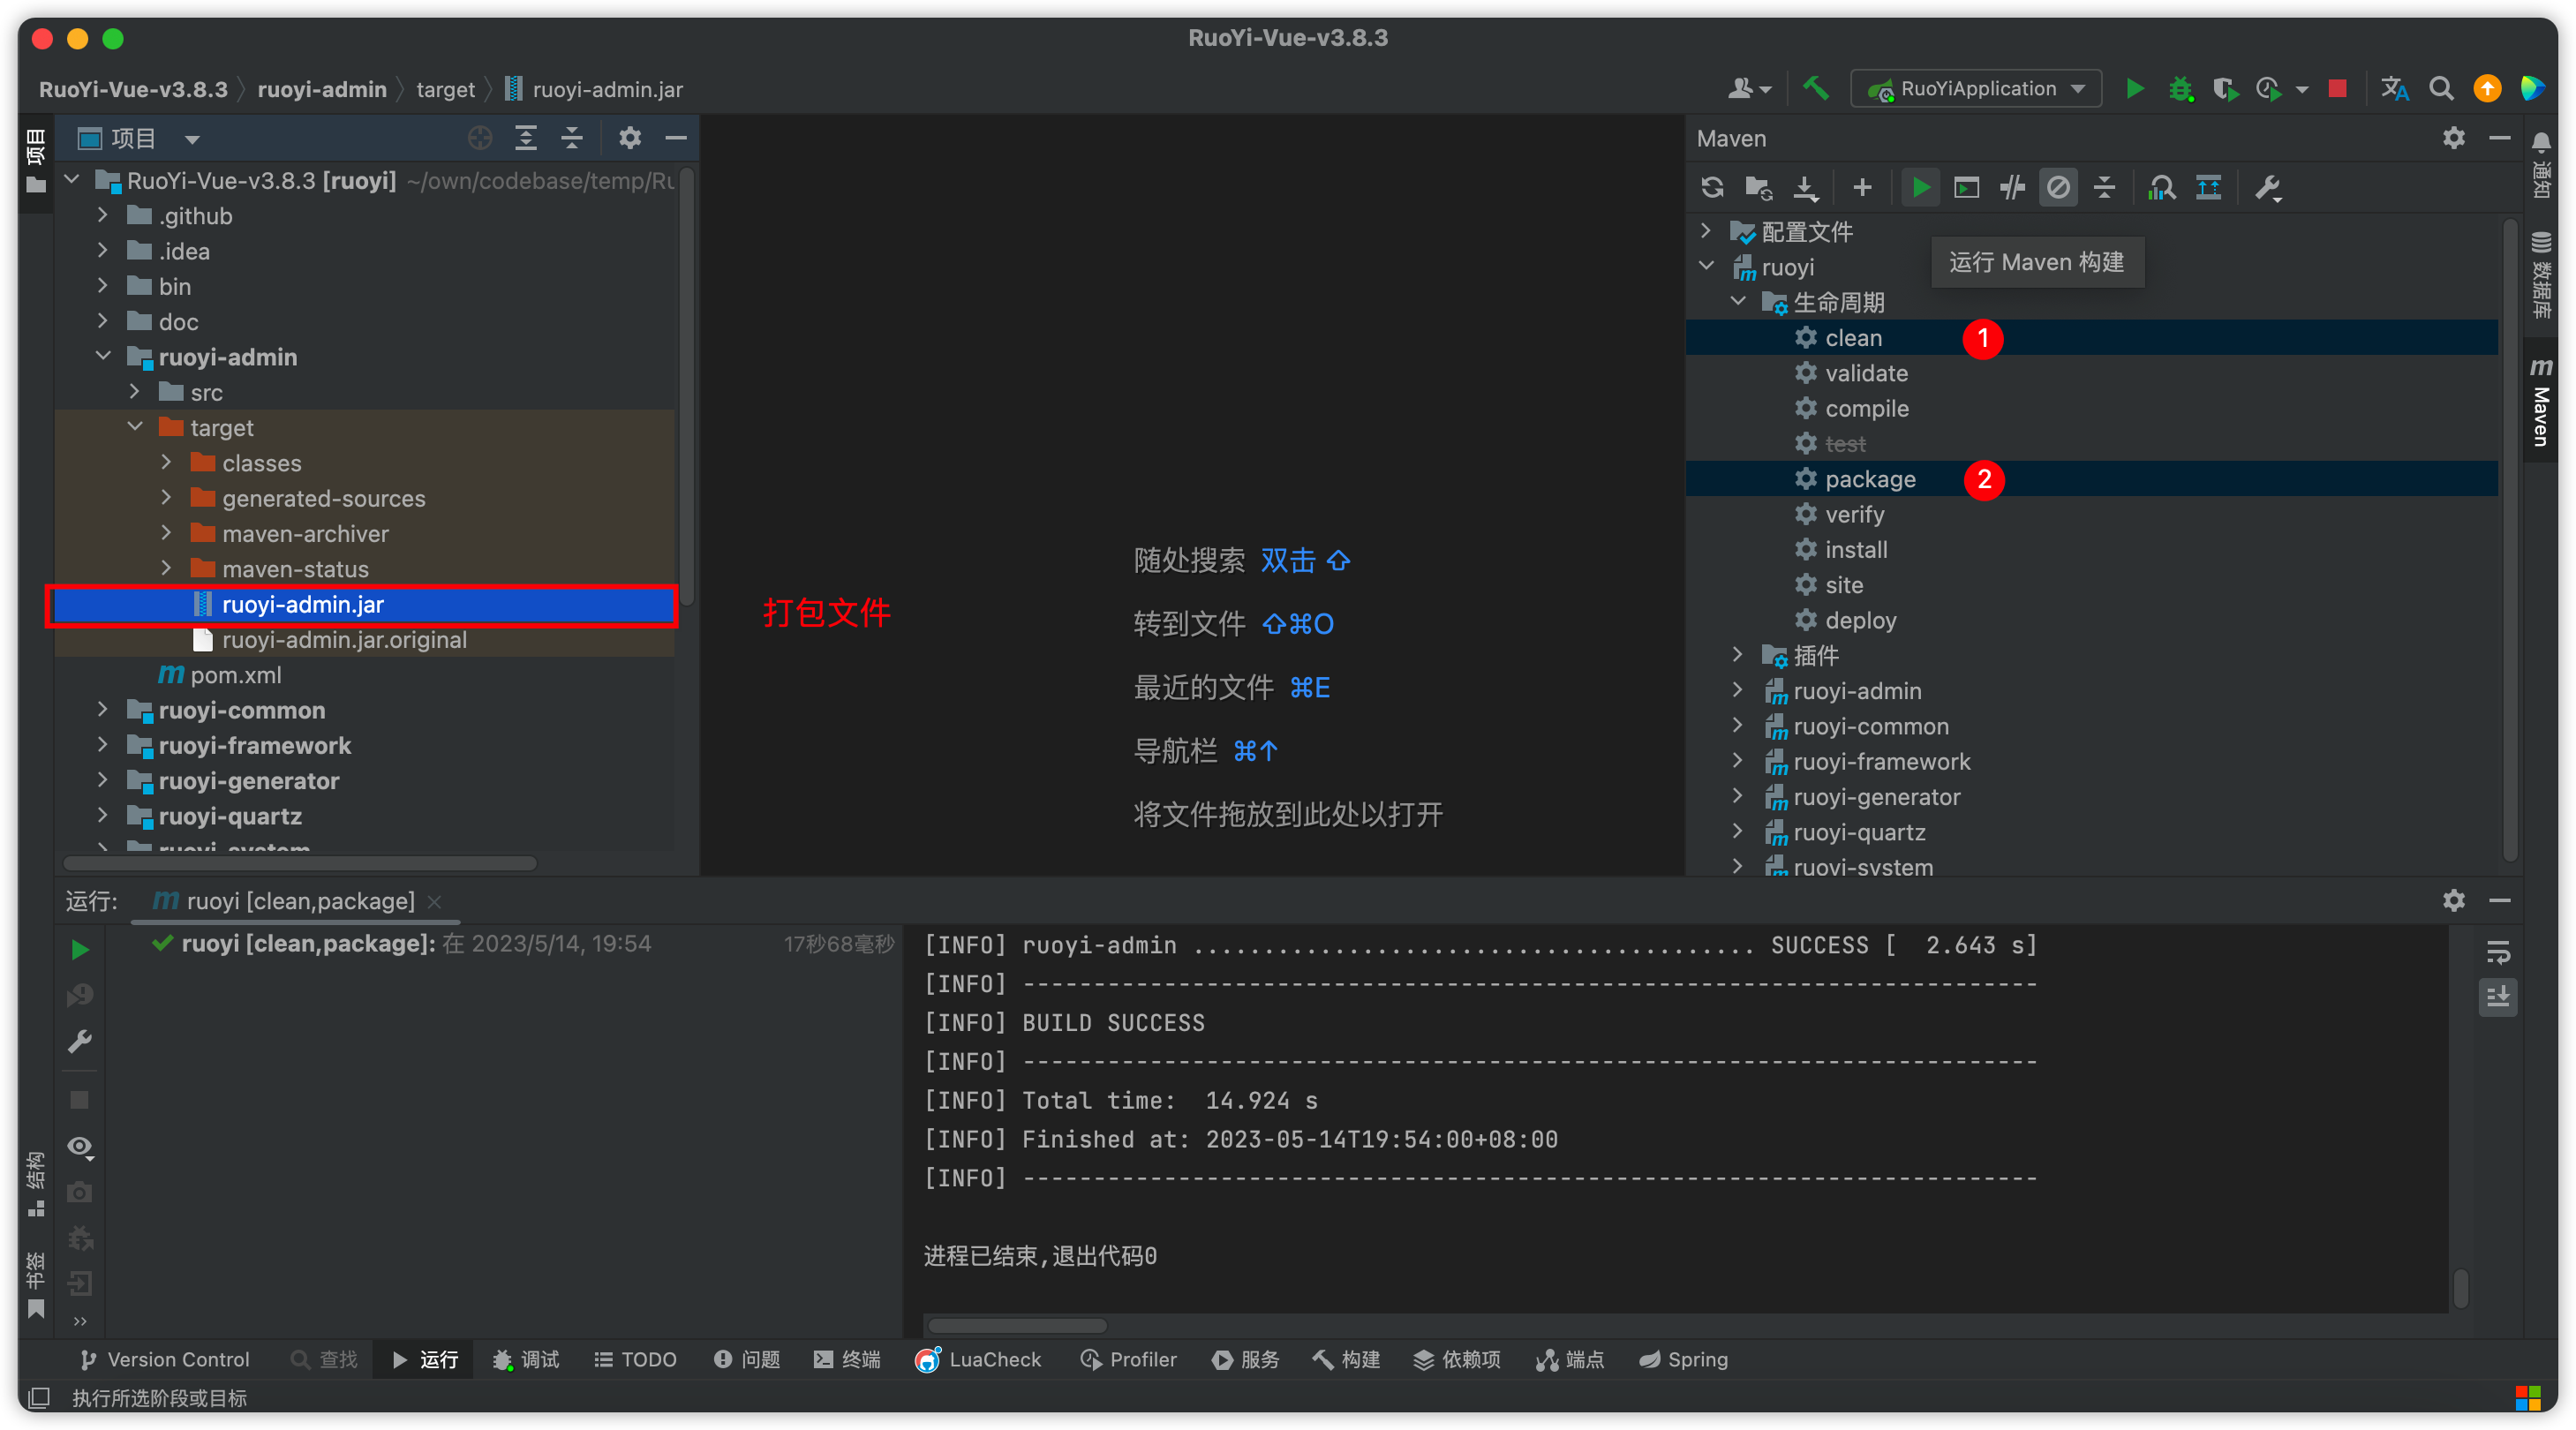Screen dimensions: 2576x1430
Task: Open RuoYiApplication run configuration dropdown
Action: 1976,89
